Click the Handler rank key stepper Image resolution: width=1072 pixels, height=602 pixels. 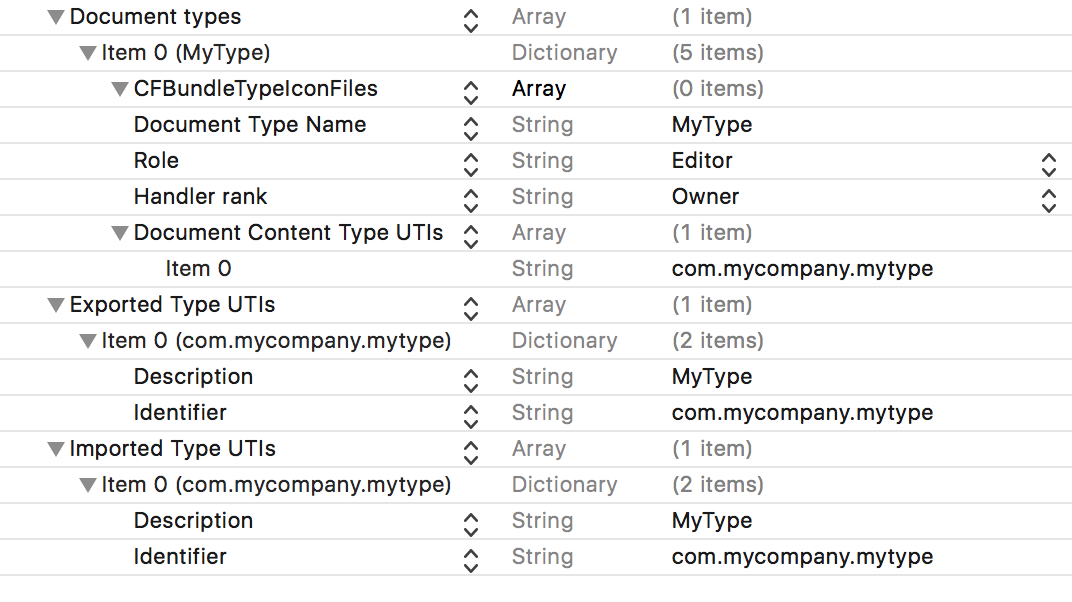(x=471, y=198)
